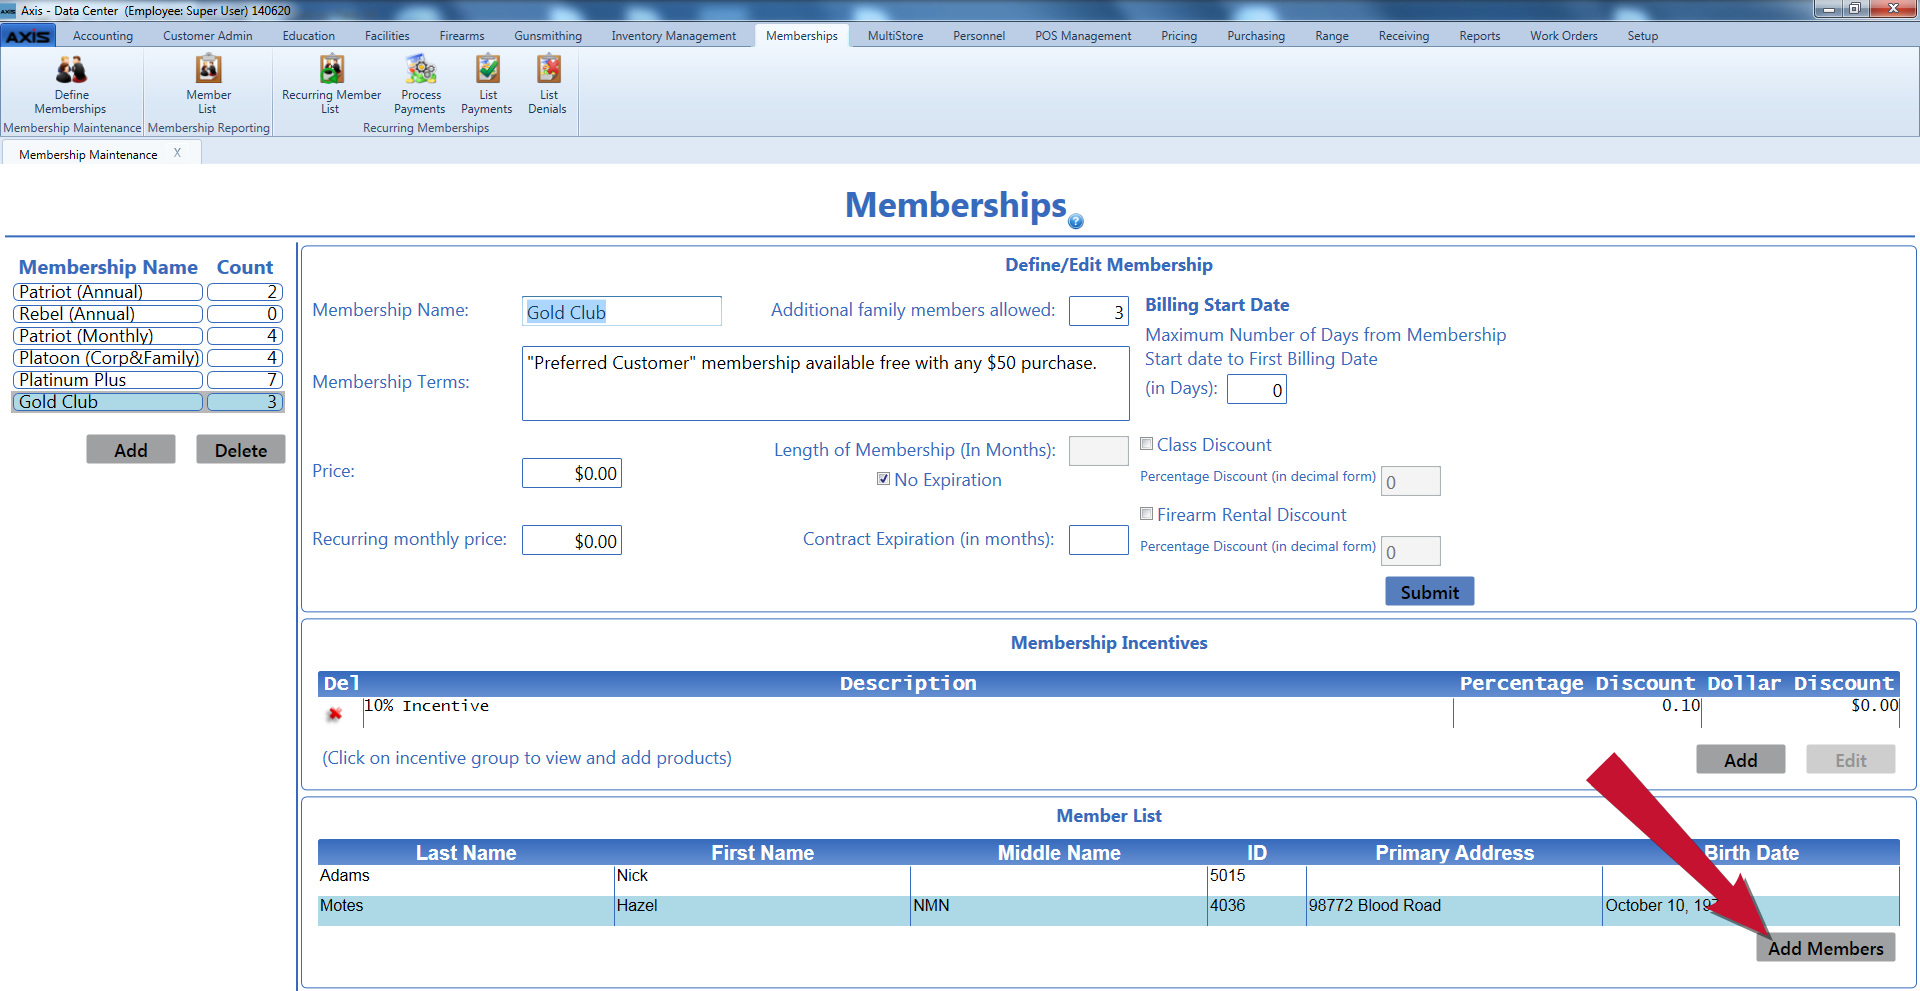Click the Add Members button

click(1826, 948)
